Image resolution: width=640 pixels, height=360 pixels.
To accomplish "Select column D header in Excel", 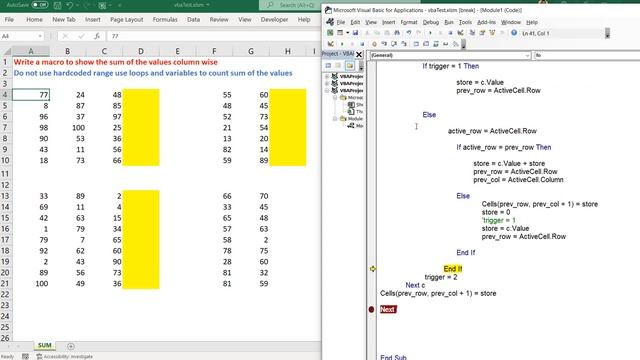I will tap(141, 51).
